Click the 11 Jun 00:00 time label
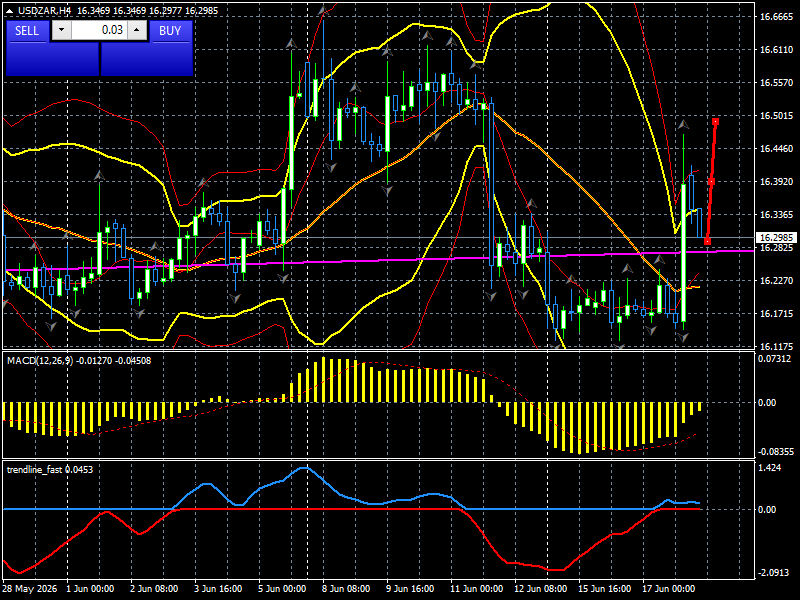 pyautogui.click(x=477, y=589)
